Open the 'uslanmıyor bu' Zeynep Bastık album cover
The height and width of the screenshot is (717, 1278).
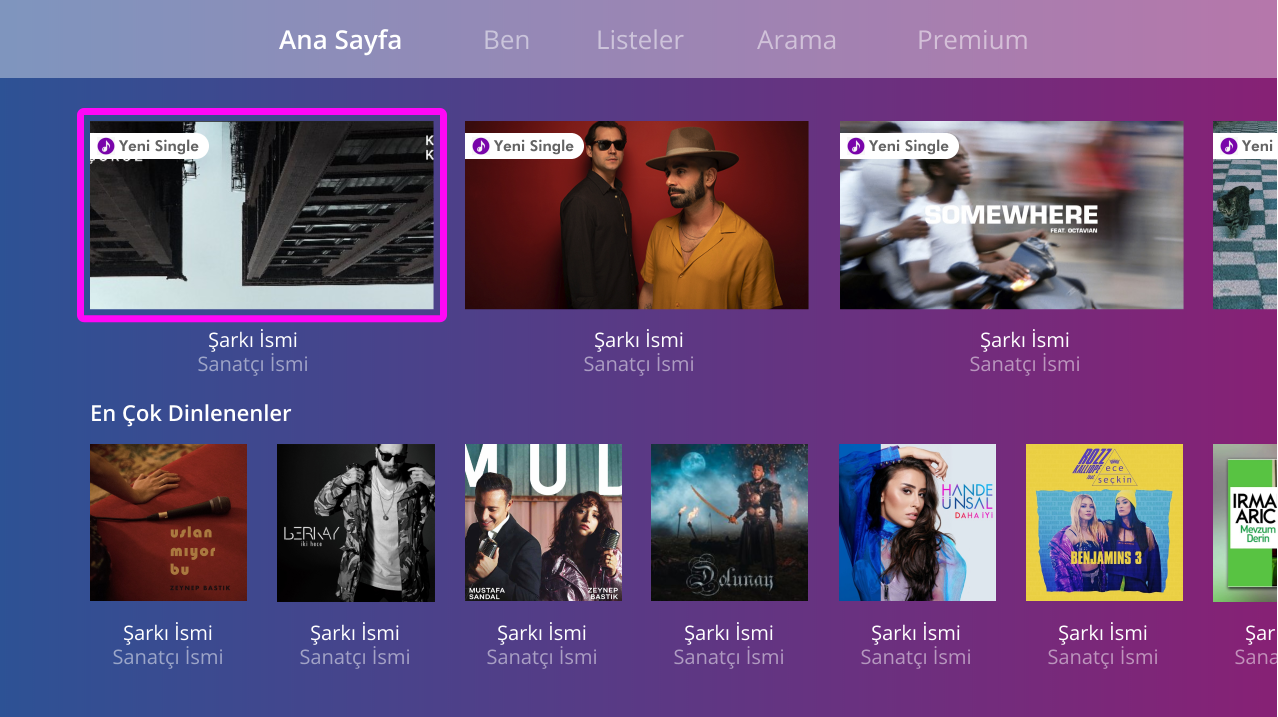pyautogui.click(x=168, y=523)
